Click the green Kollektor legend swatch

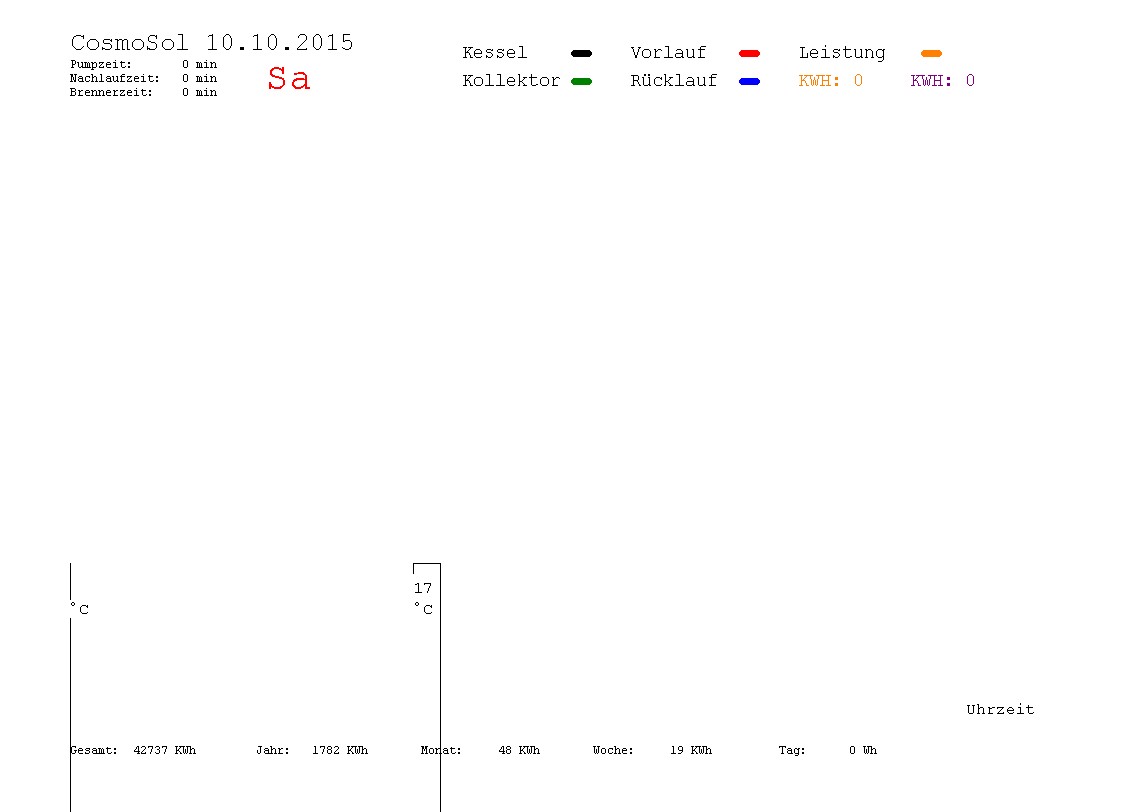(x=581, y=81)
